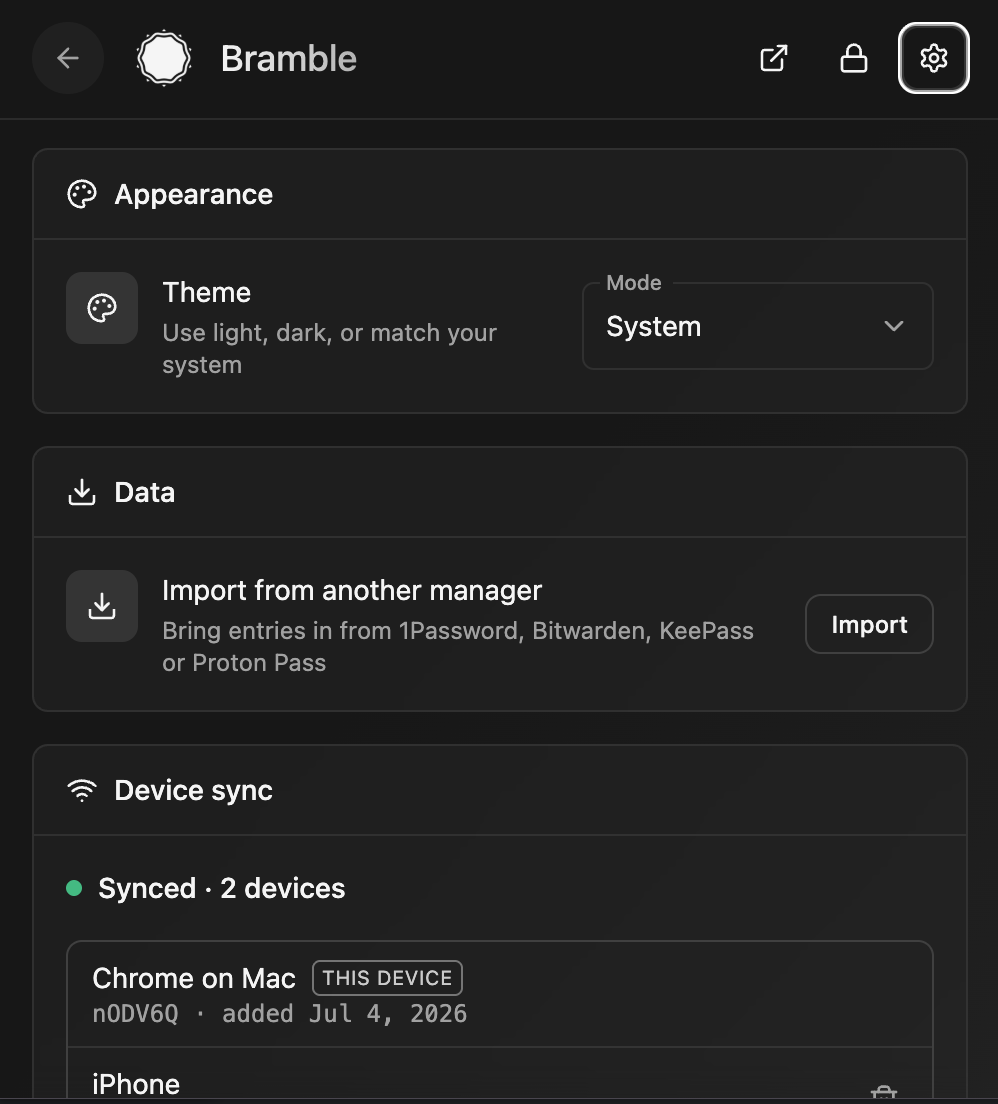Click the Device sync heading
998x1104 pixels.
coord(194,790)
